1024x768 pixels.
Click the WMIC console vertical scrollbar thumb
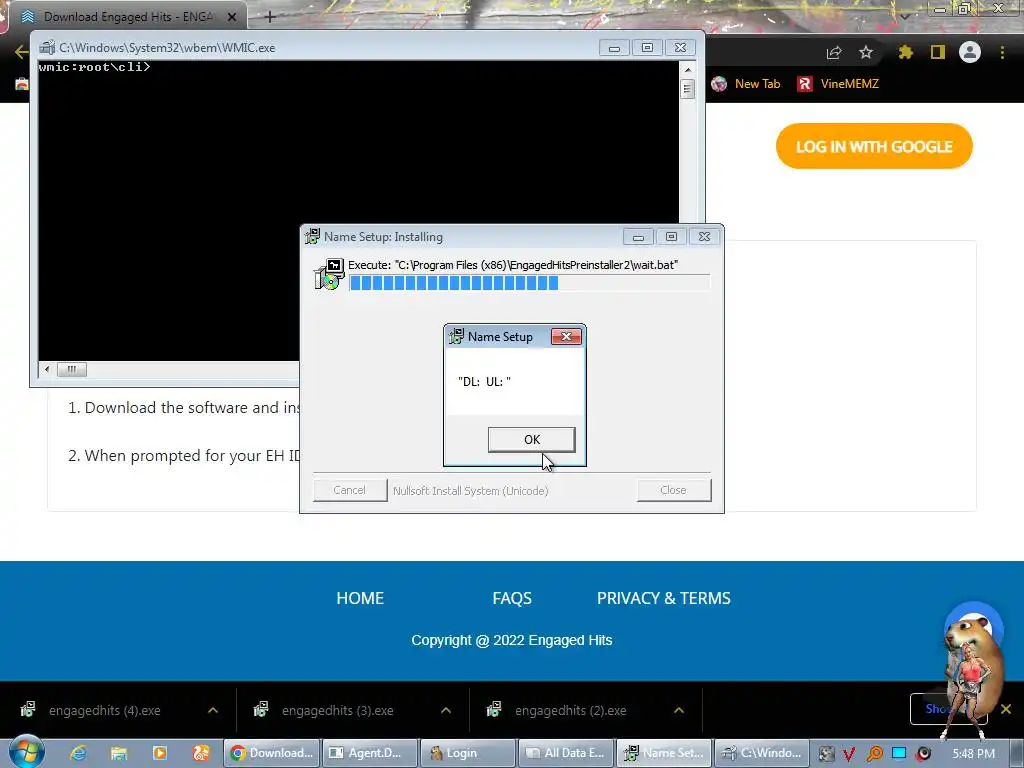tap(687, 88)
